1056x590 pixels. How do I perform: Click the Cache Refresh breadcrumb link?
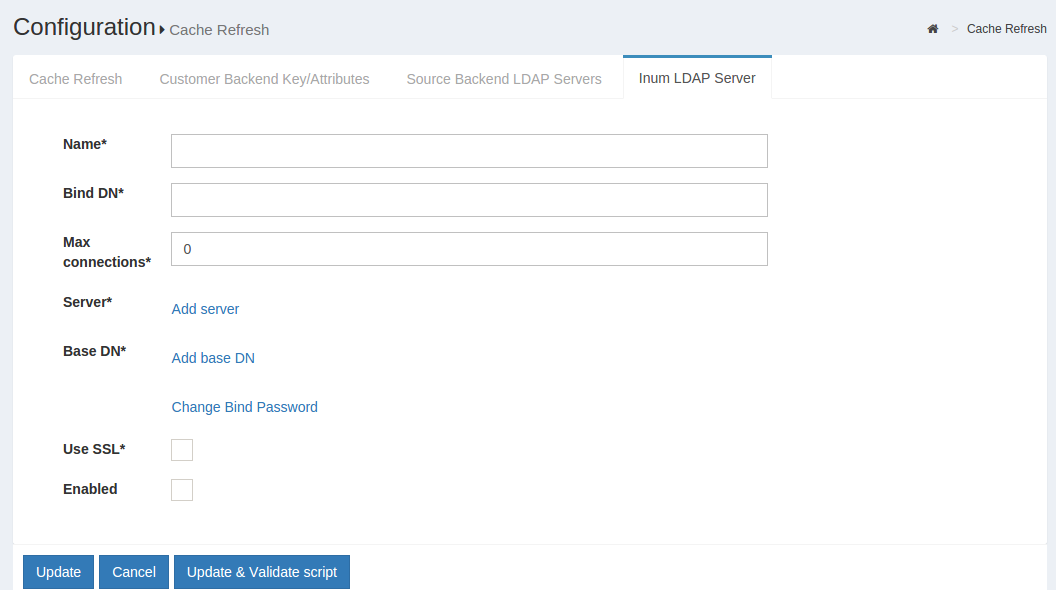(1006, 29)
